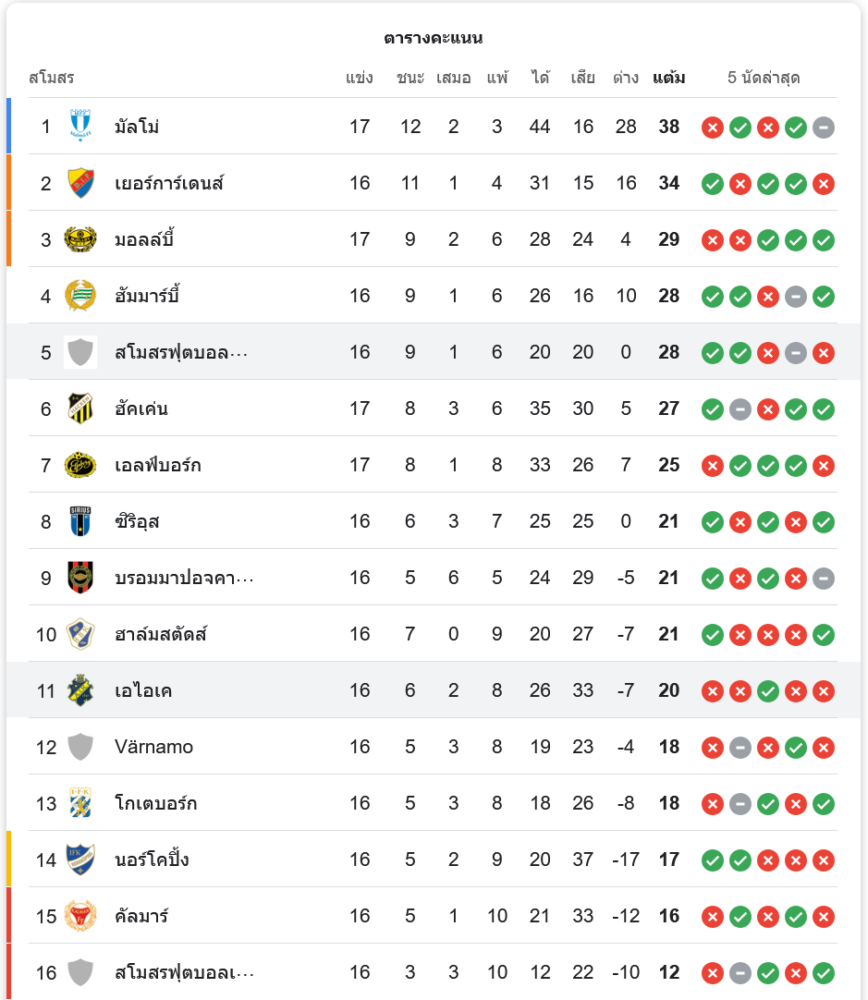Open the Värnamo team link

pos(154,747)
